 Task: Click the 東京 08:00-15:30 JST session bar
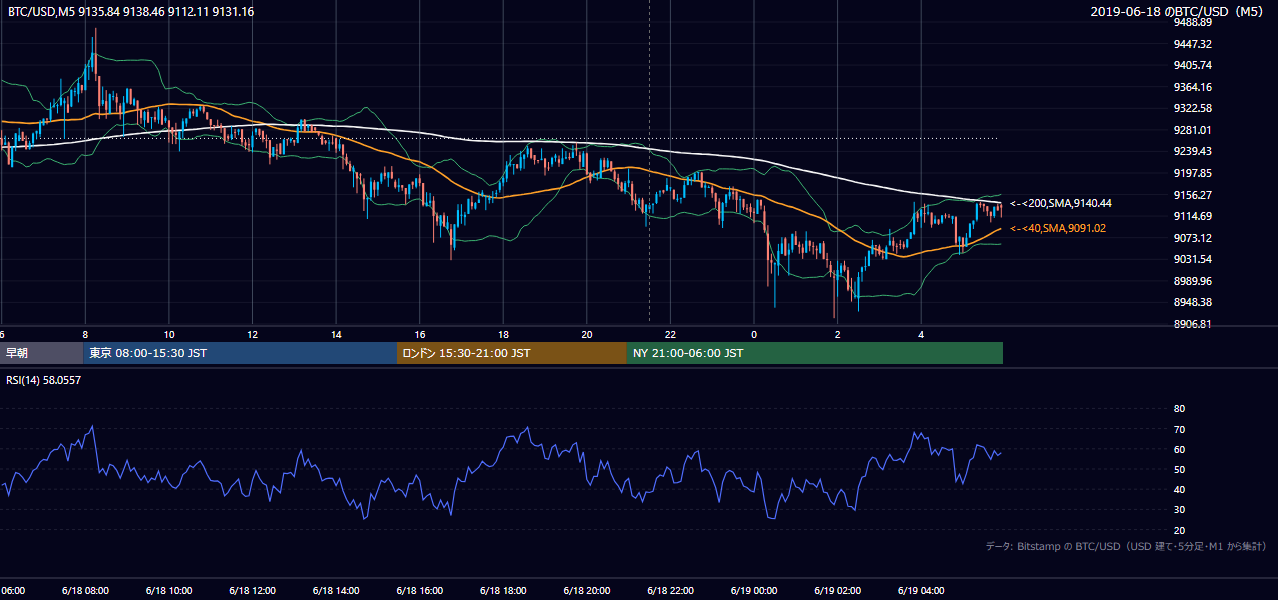click(x=240, y=353)
